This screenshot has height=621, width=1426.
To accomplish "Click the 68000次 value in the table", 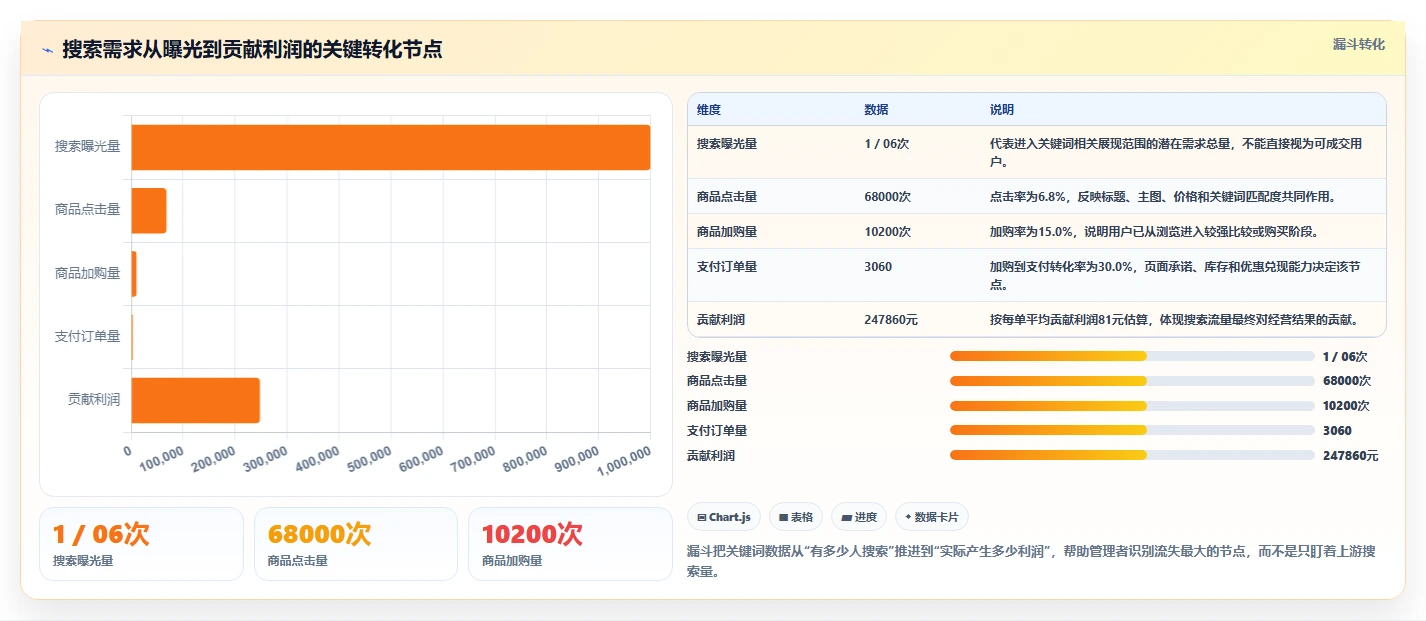I will coord(888,196).
